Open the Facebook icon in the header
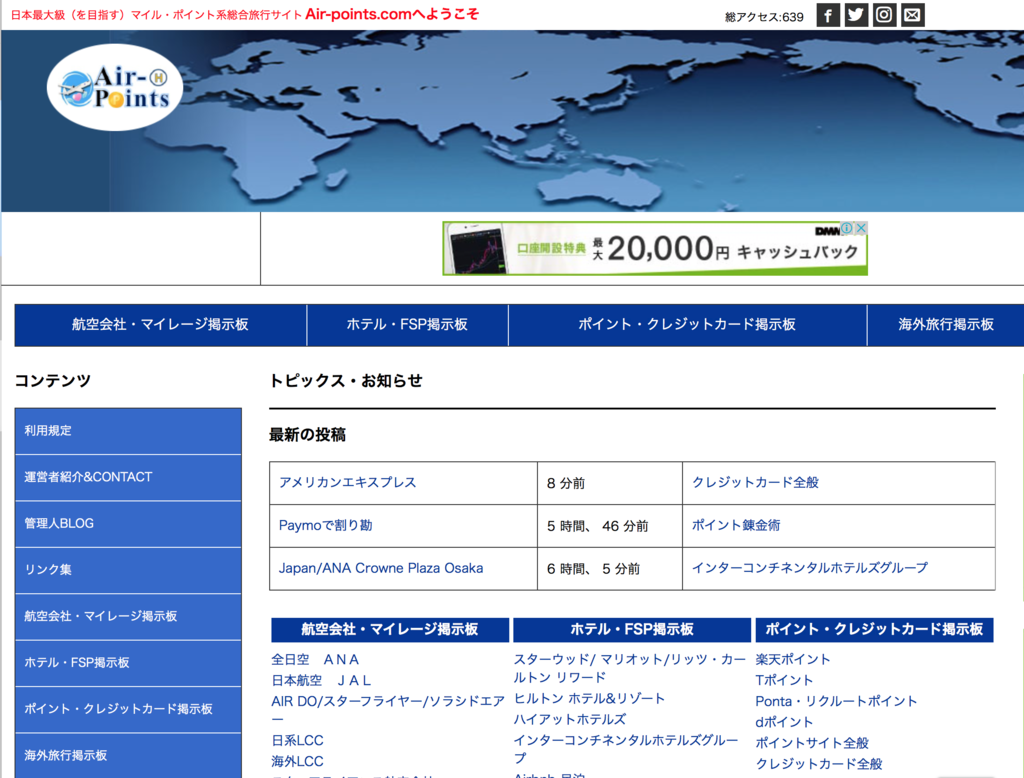Image resolution: width=1024 pixels, height=778 pixels. point(827,15)
